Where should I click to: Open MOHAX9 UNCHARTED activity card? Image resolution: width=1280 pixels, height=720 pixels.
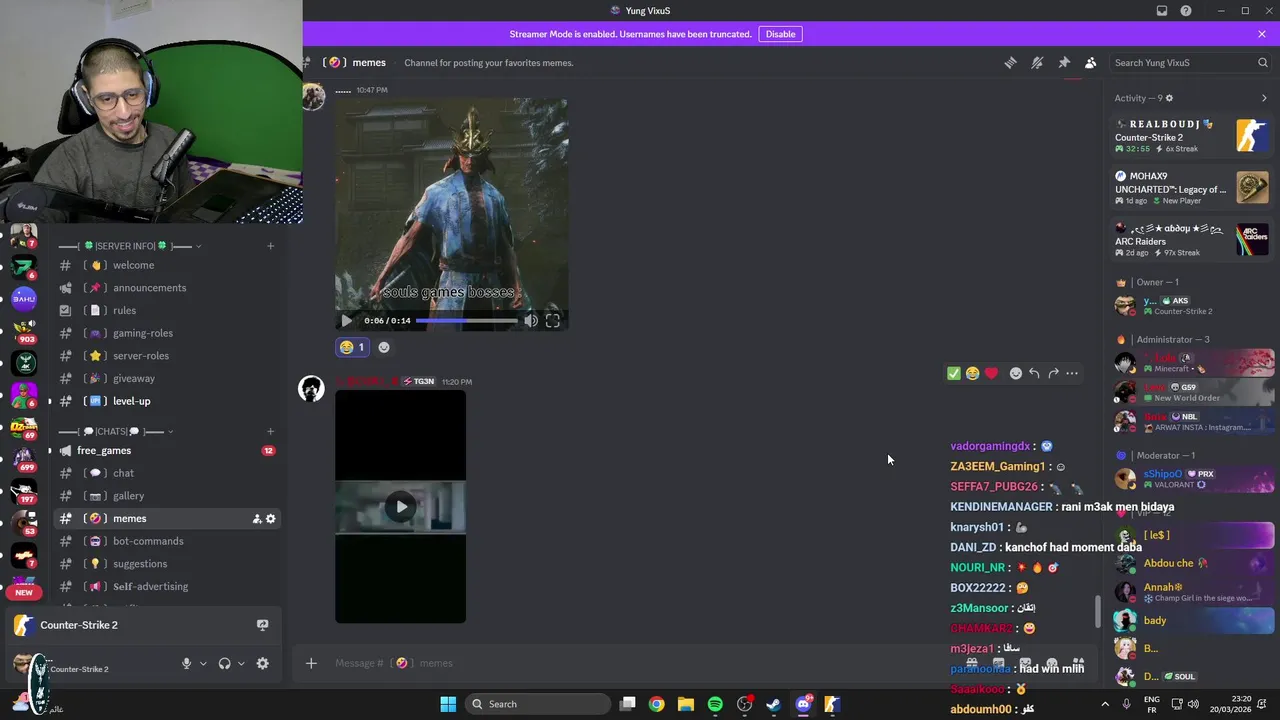point(1192,188)
